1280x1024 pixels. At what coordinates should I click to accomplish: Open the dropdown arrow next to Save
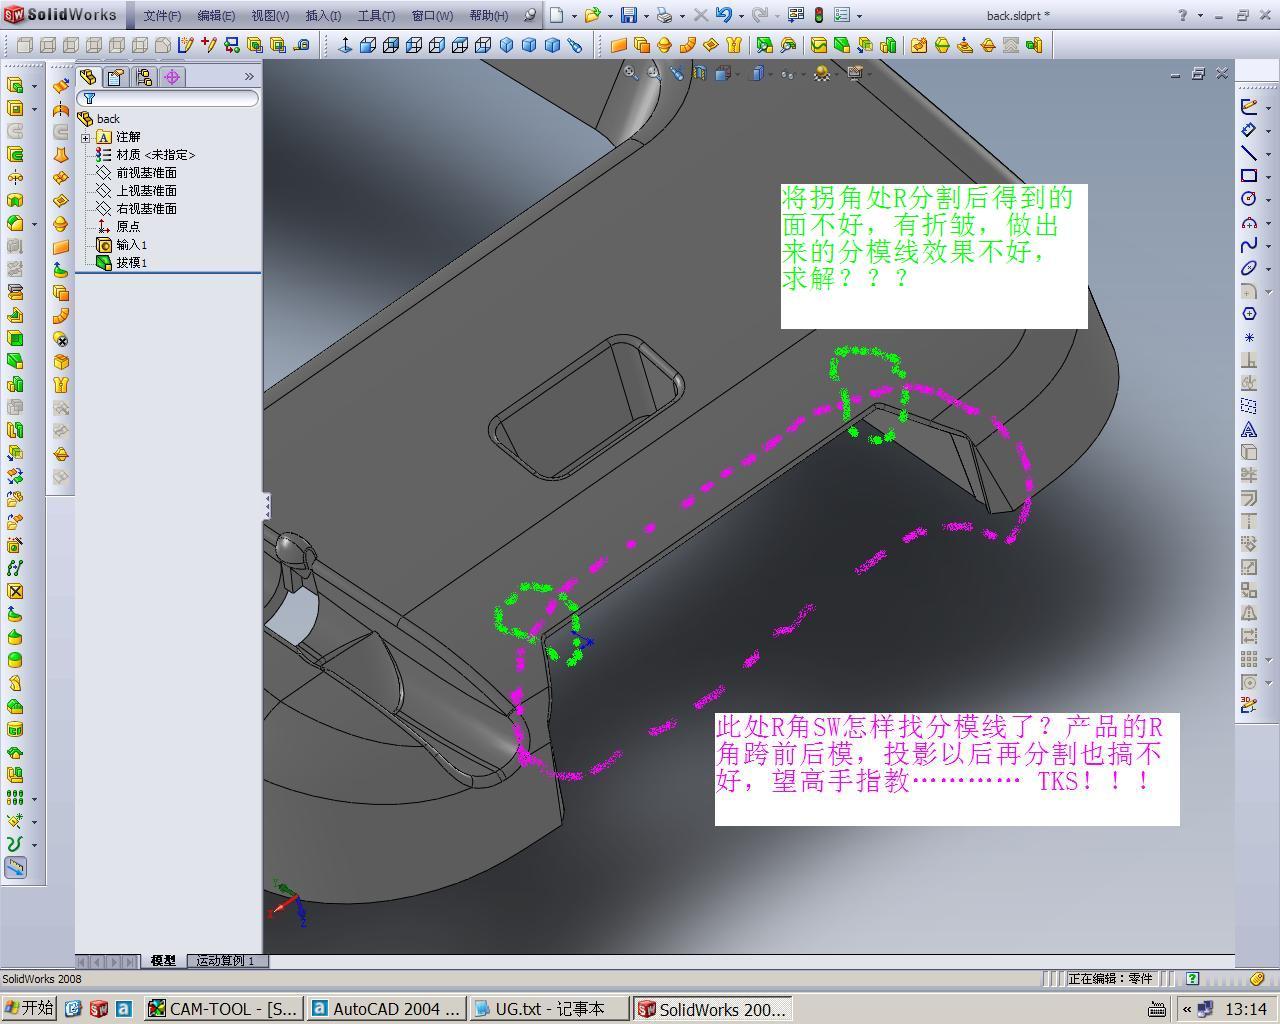646,16
